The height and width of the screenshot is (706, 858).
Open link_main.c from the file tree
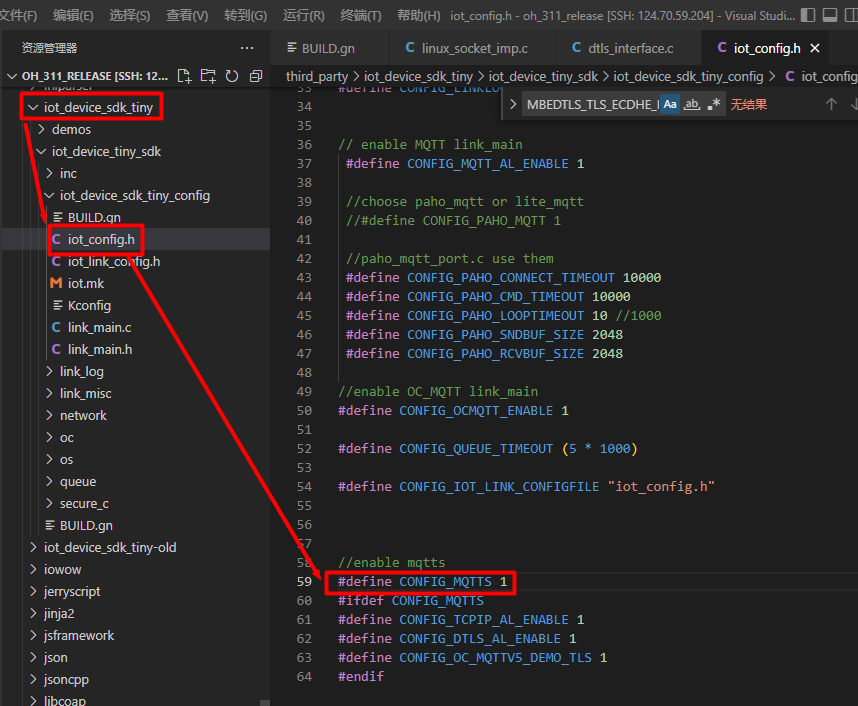tap(99, 327)
